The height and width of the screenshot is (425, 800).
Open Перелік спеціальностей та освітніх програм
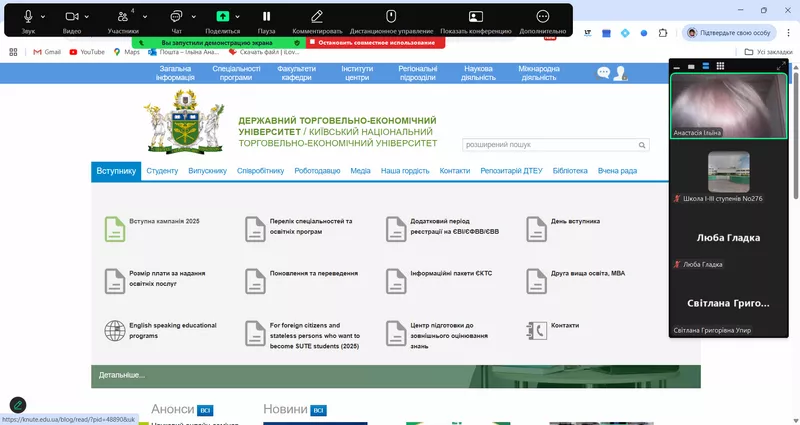(311, 227)
